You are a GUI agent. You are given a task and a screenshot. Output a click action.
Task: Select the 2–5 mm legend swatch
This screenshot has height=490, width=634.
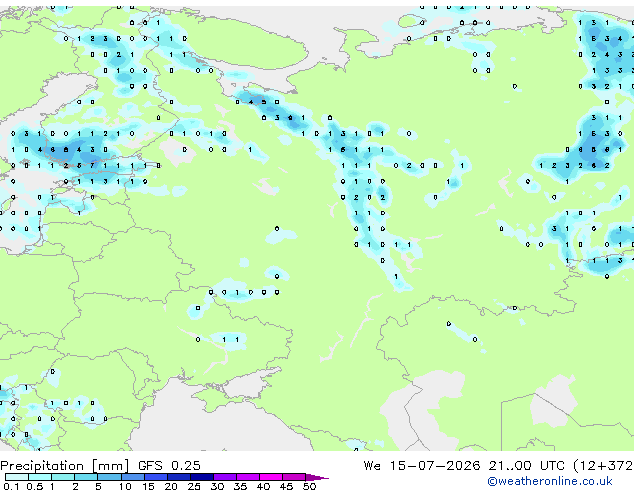point(86,477)
